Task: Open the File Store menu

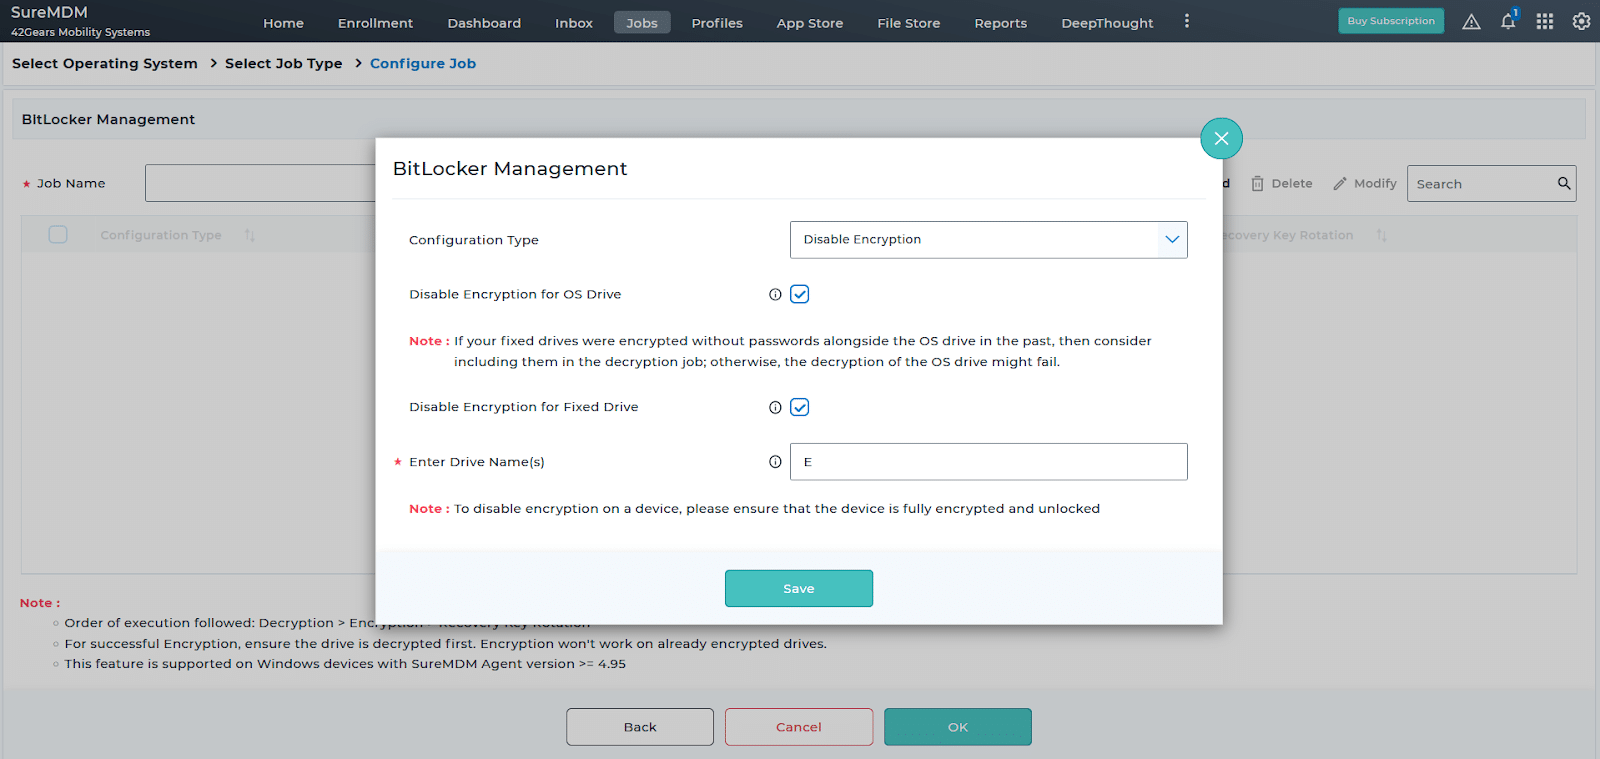Action: pyautogui.click(x=909, y=23)
